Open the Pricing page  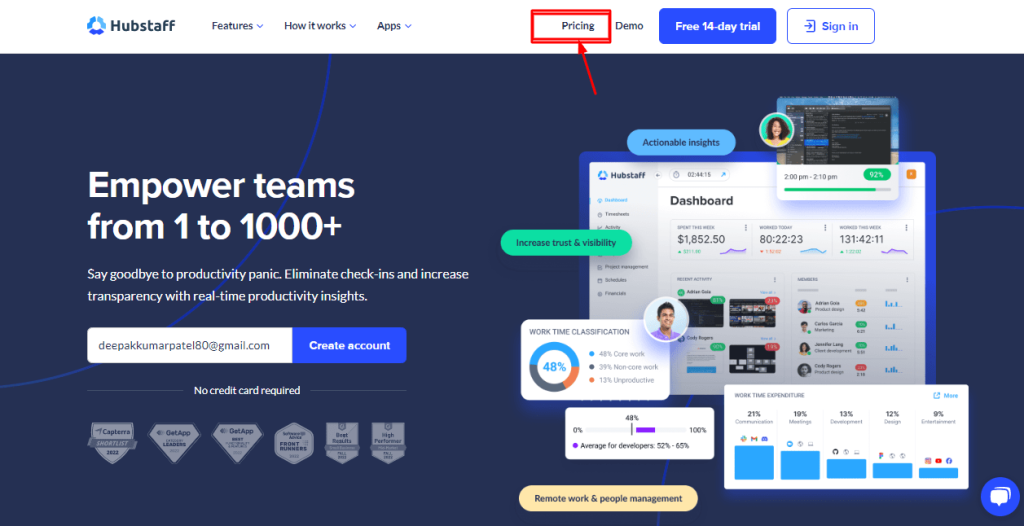click(x=577, y=26)
